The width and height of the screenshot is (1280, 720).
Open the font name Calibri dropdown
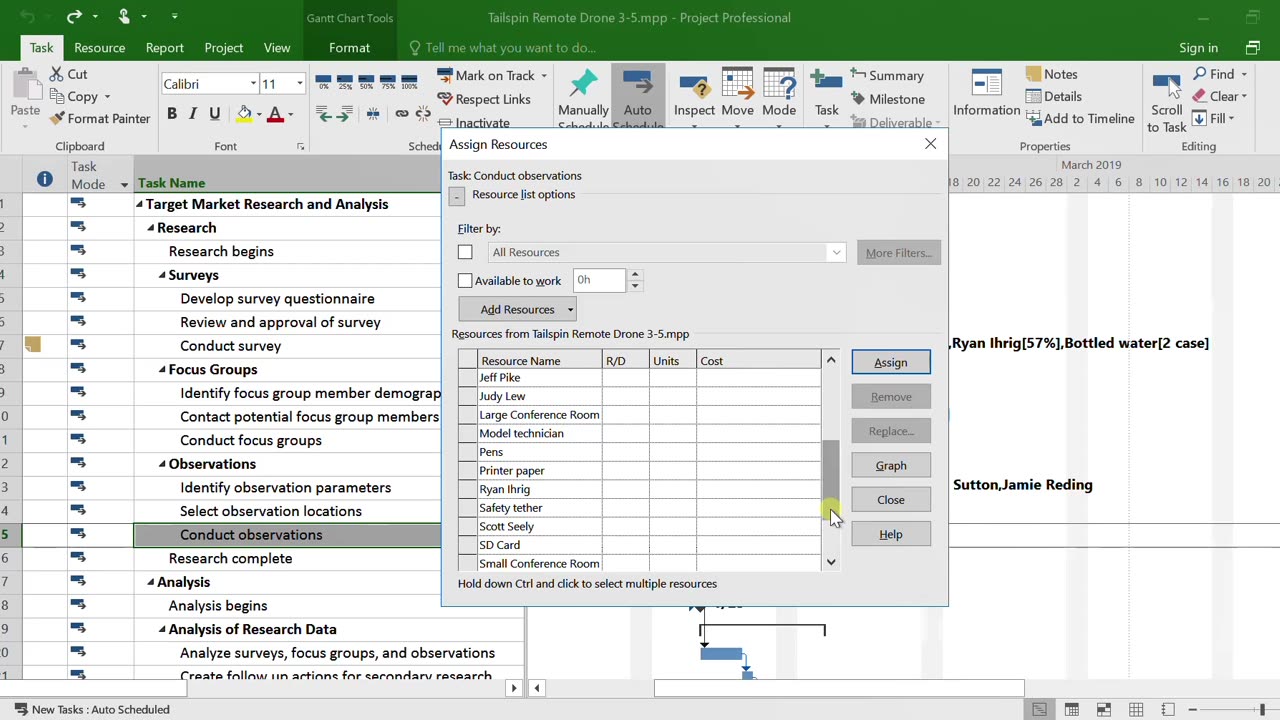(x=253, y=84)
